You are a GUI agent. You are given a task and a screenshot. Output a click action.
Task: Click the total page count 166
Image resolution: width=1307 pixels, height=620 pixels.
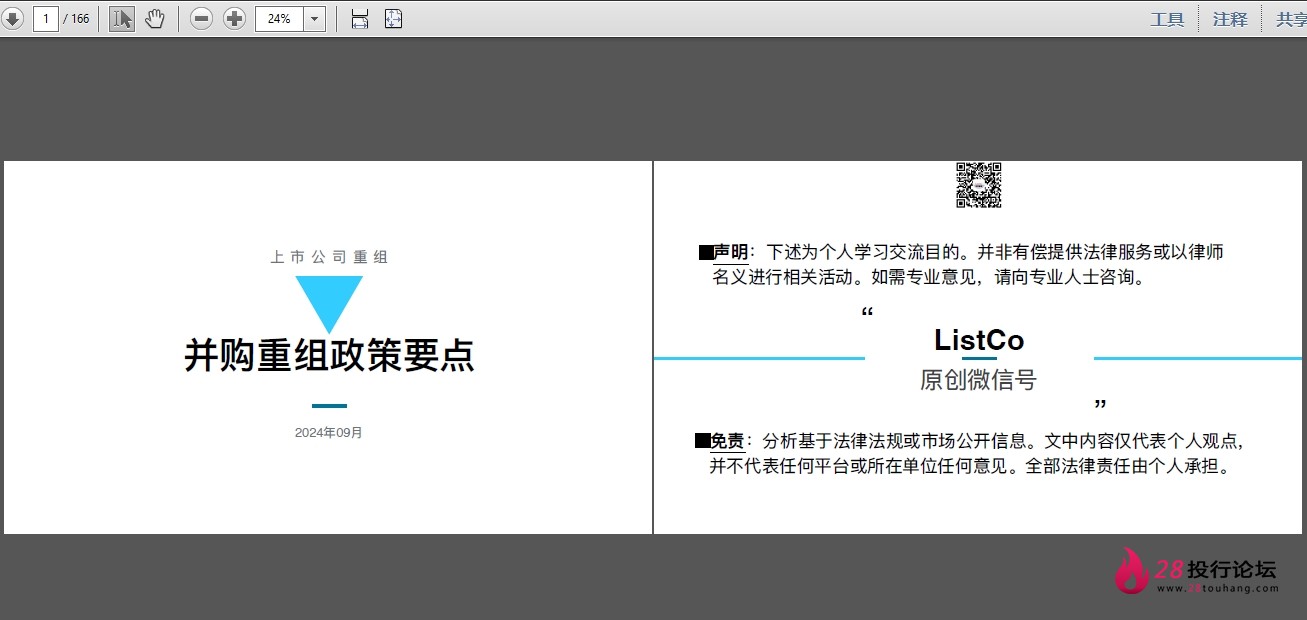(80, 19)
